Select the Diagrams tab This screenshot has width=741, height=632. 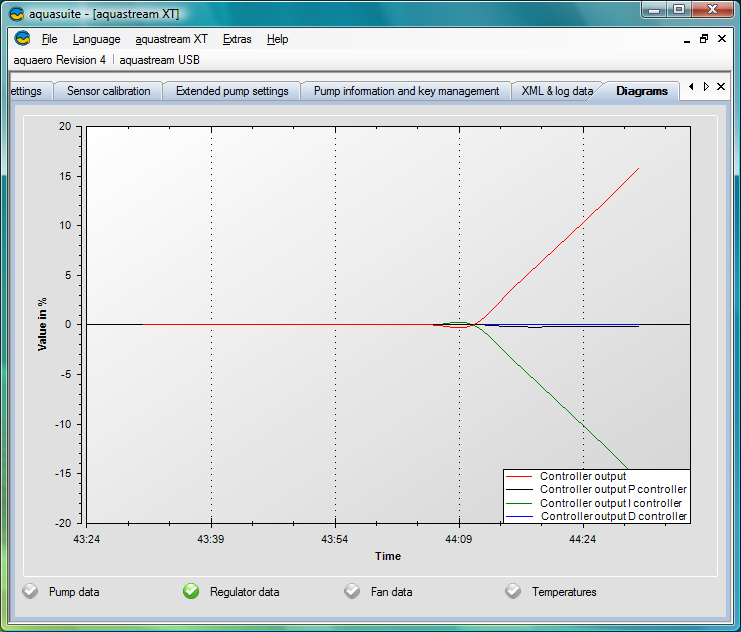point(642,91)
